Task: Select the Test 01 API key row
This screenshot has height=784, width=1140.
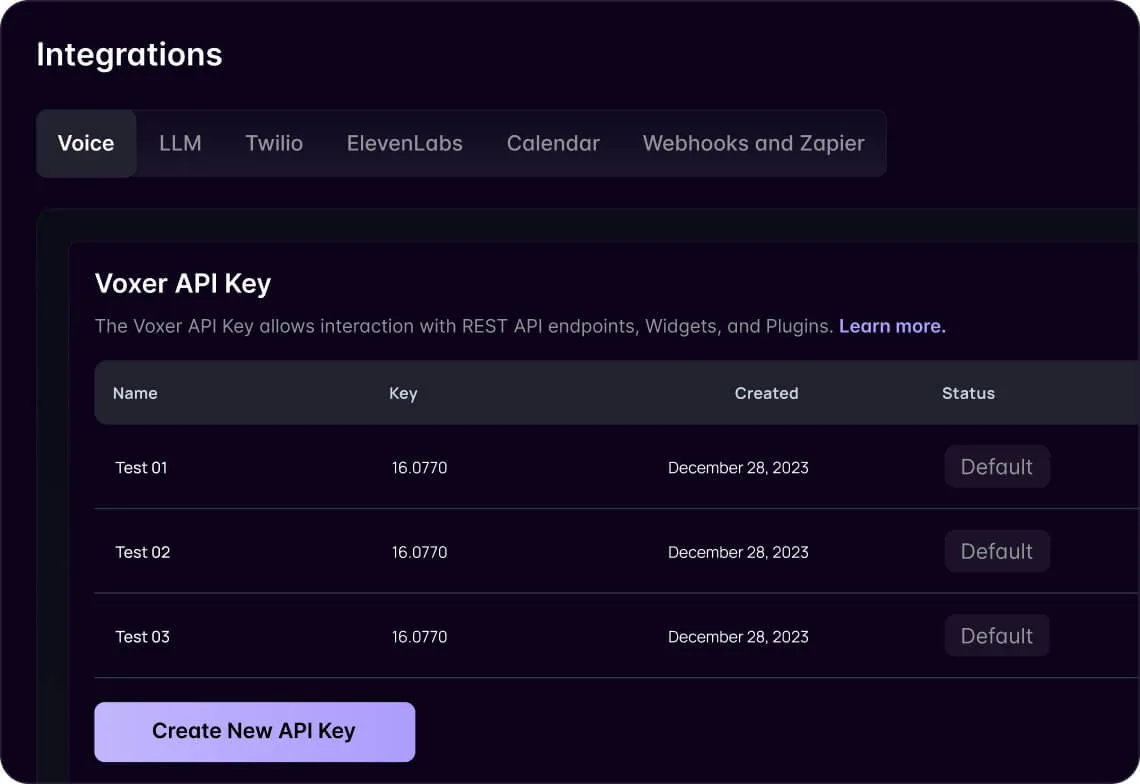Action: [x=141, y=467]
